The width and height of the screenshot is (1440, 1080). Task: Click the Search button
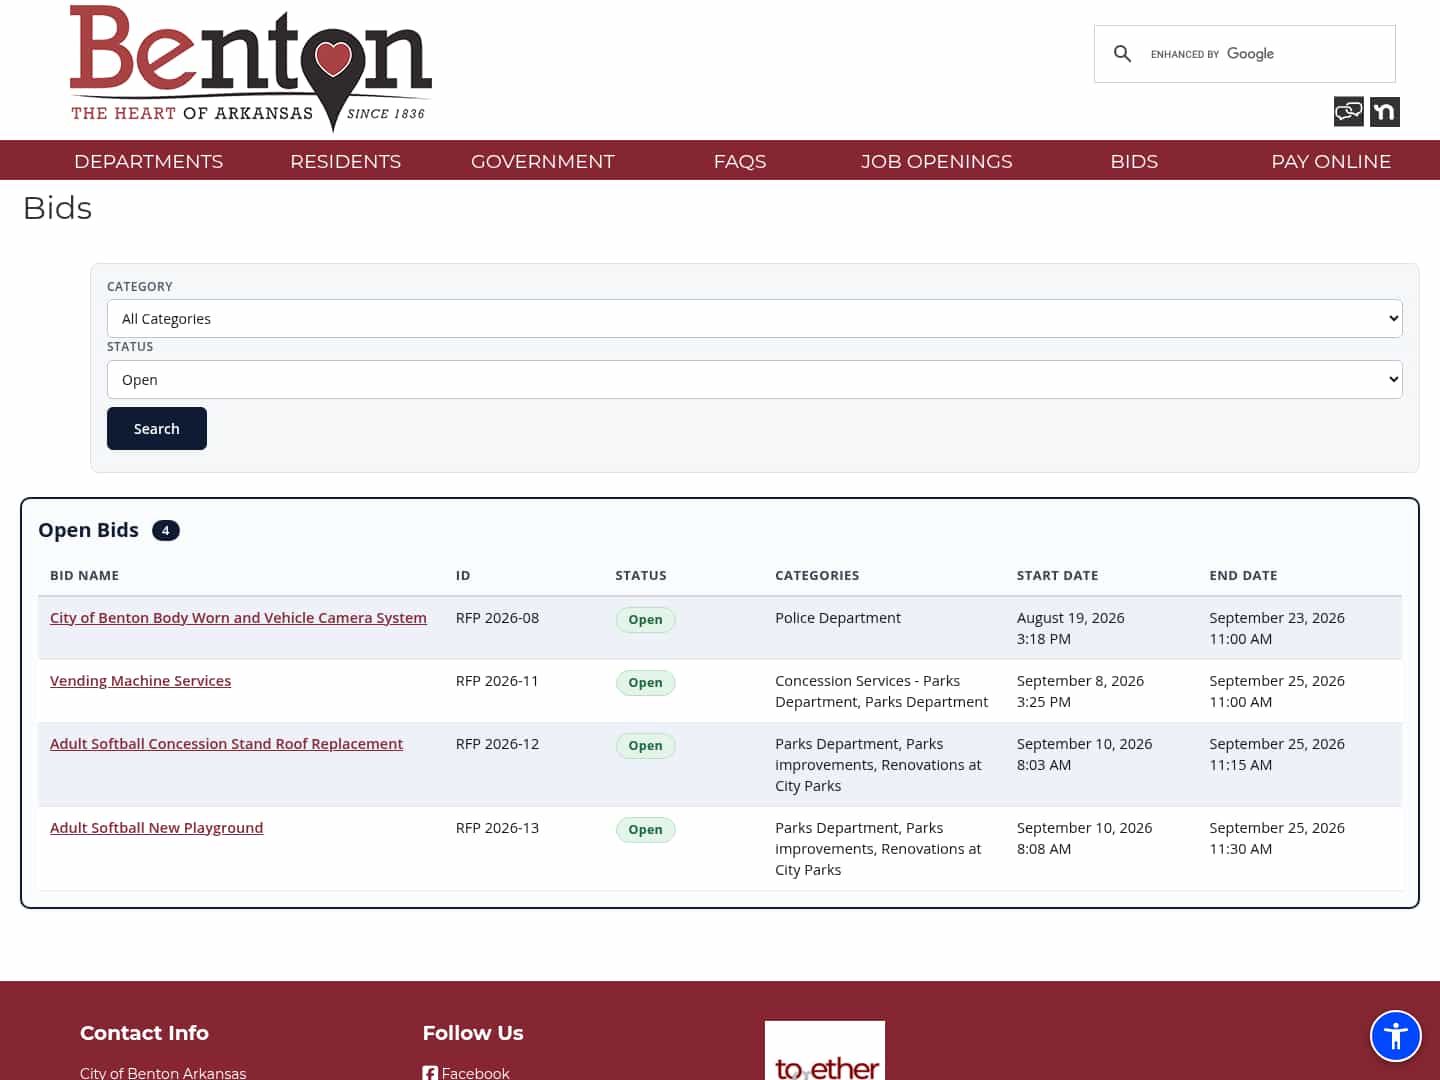click(157, 428)
